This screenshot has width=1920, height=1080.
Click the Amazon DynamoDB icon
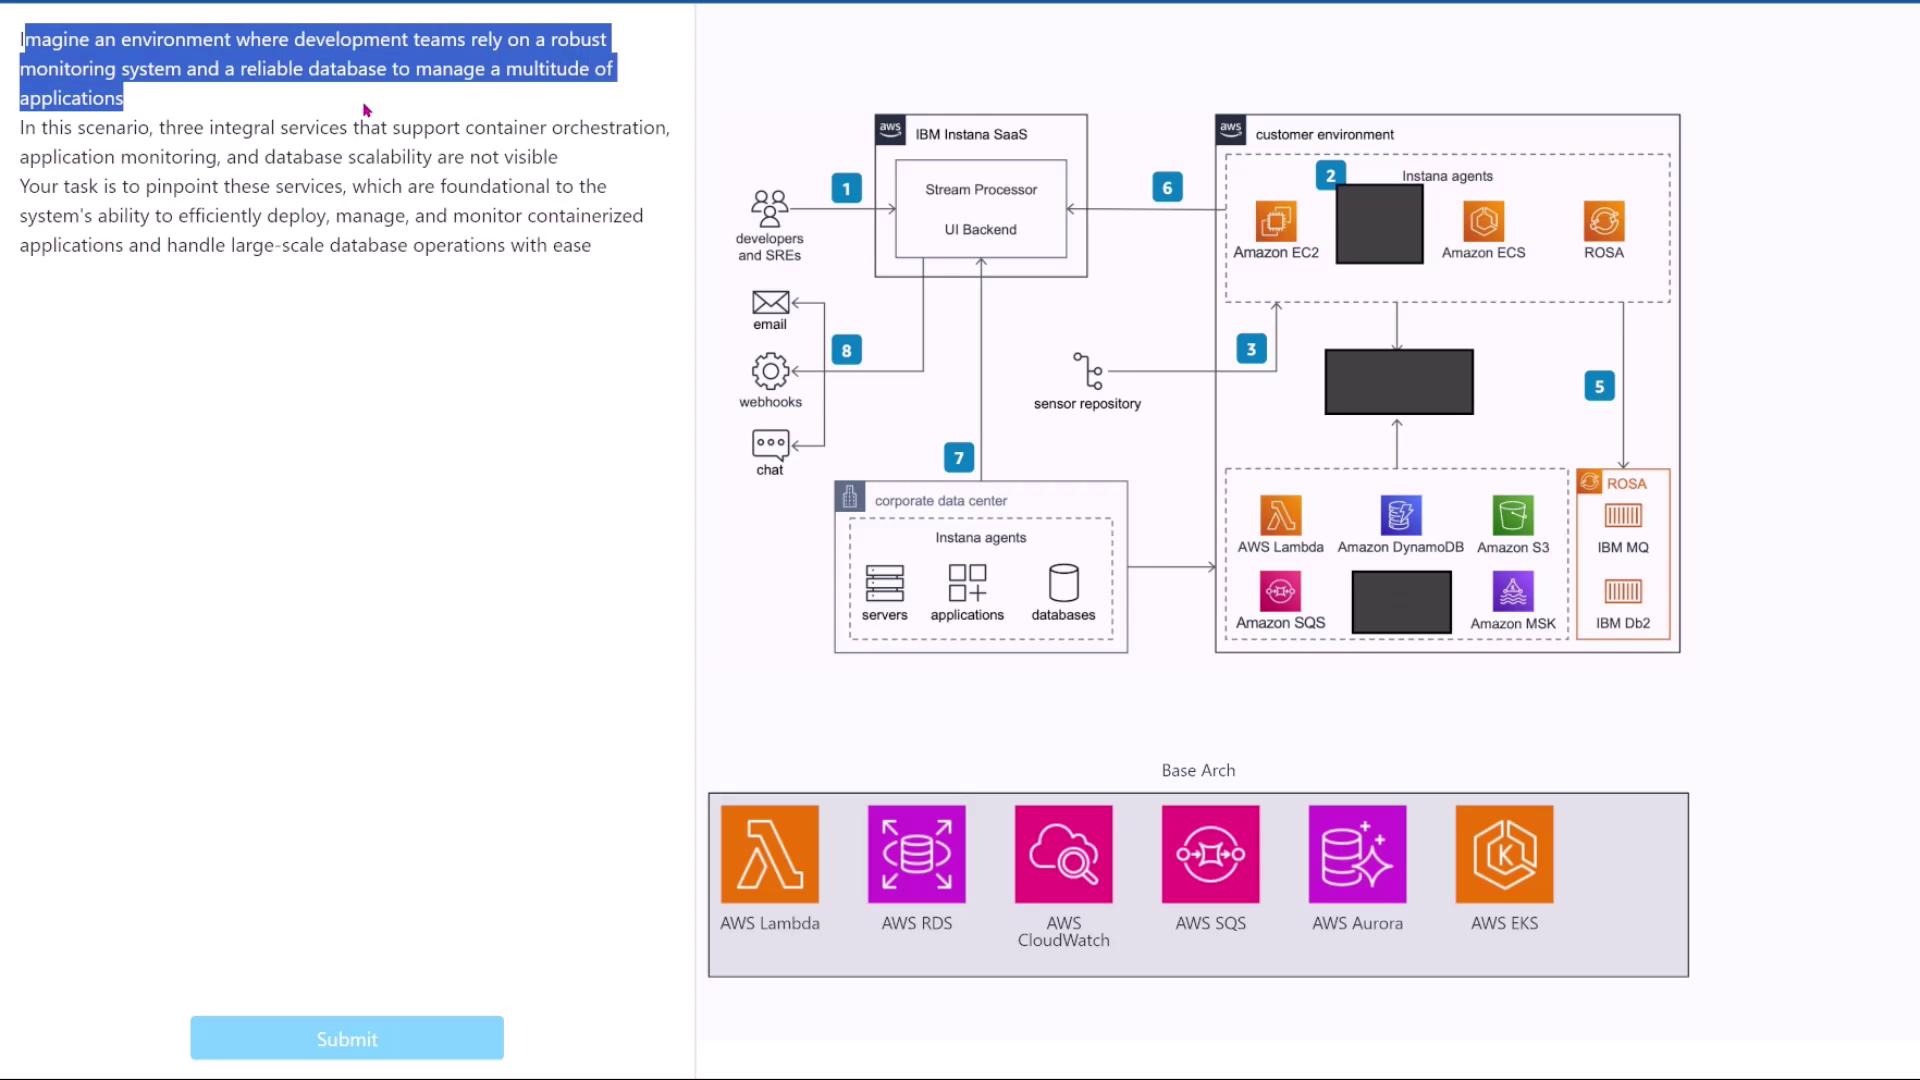[x=1400, y=515]
